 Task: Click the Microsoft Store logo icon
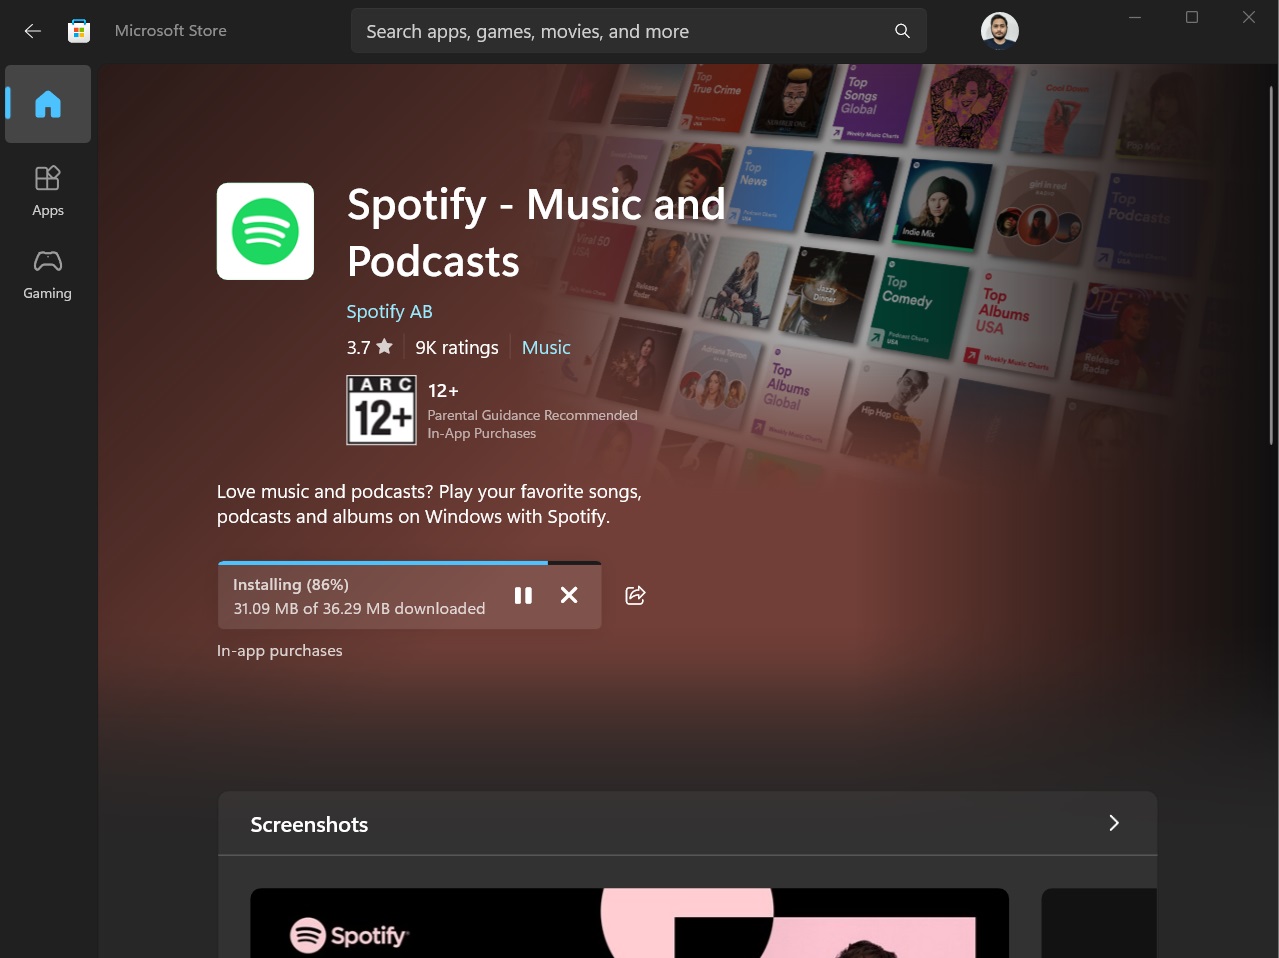(79, 31)
